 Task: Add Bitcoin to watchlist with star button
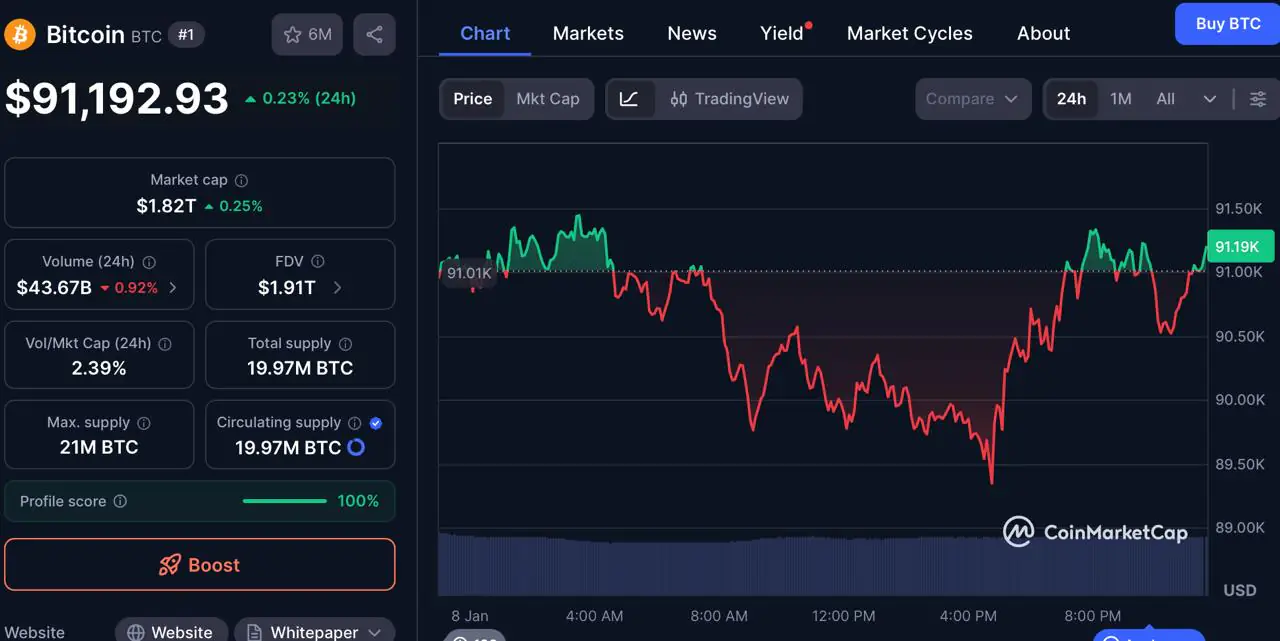(307, 35)
